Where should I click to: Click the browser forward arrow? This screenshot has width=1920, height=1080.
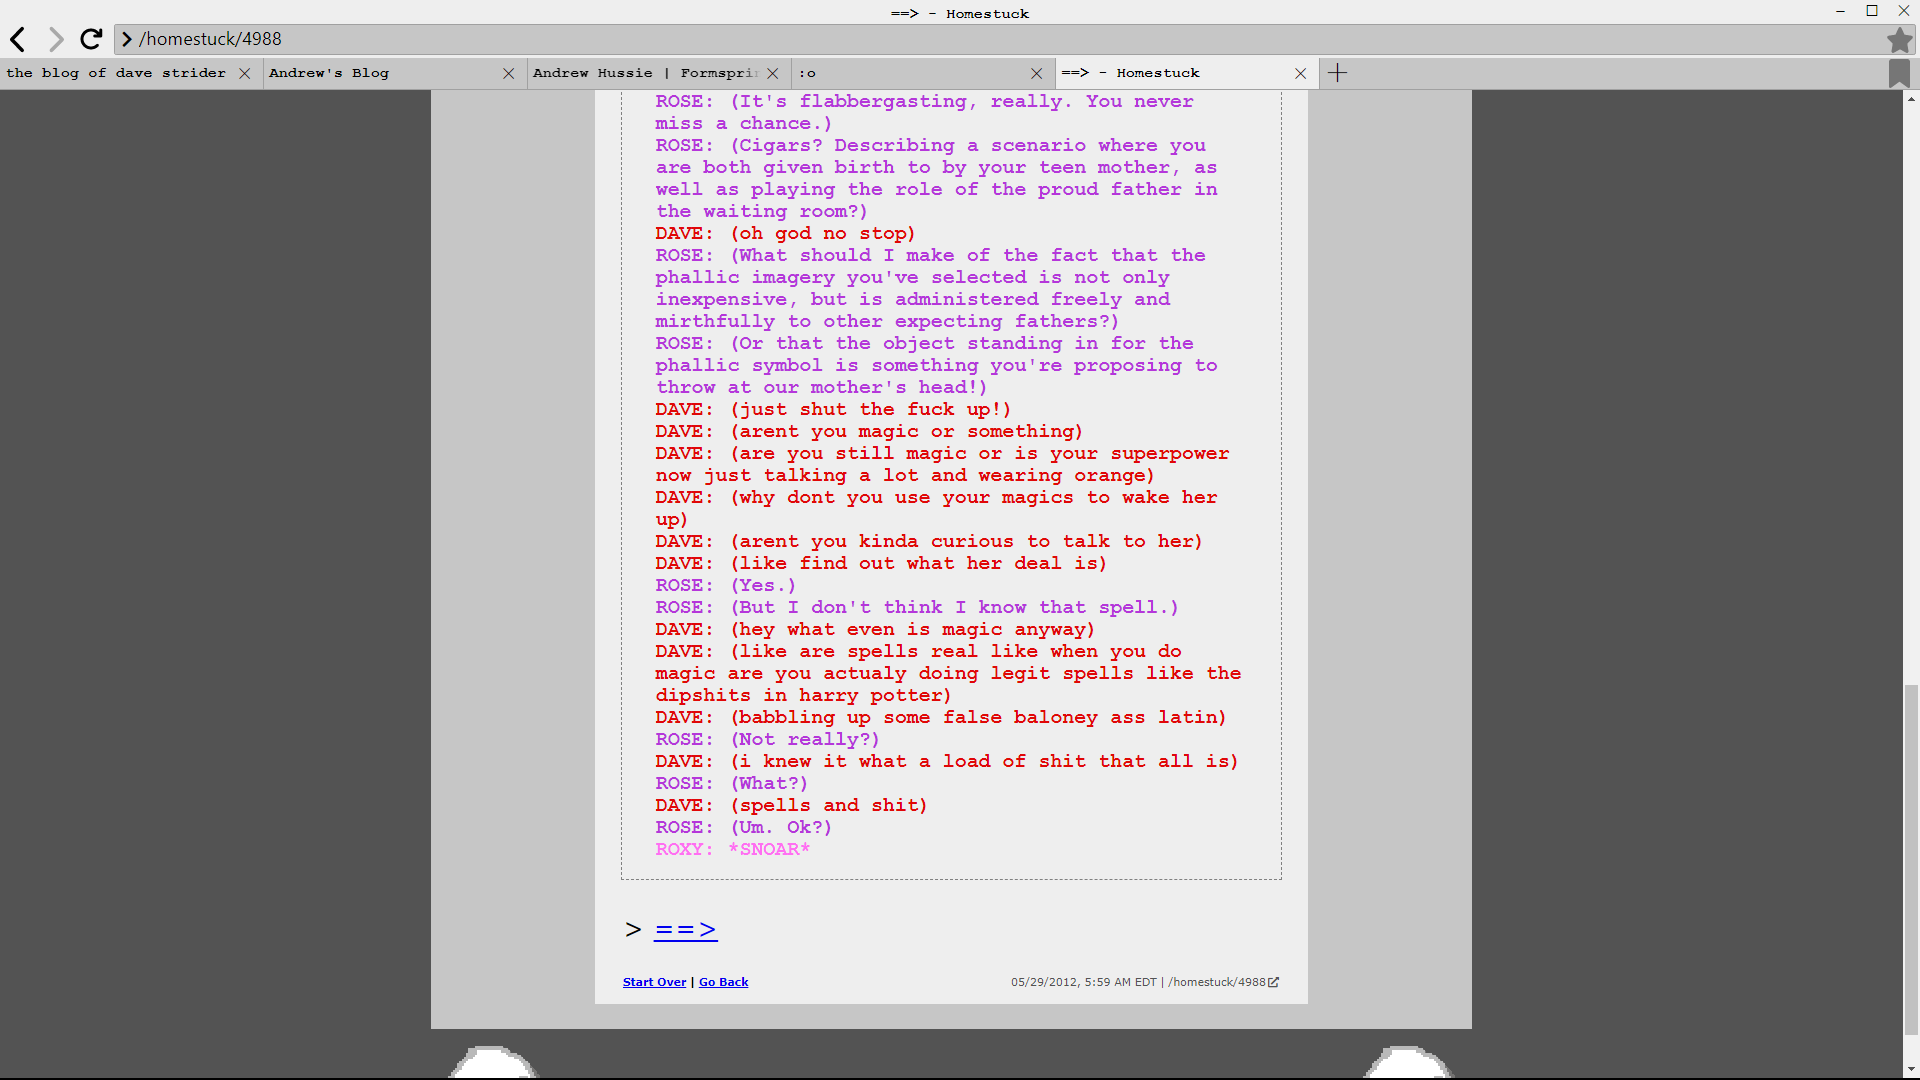pos(56,39)
